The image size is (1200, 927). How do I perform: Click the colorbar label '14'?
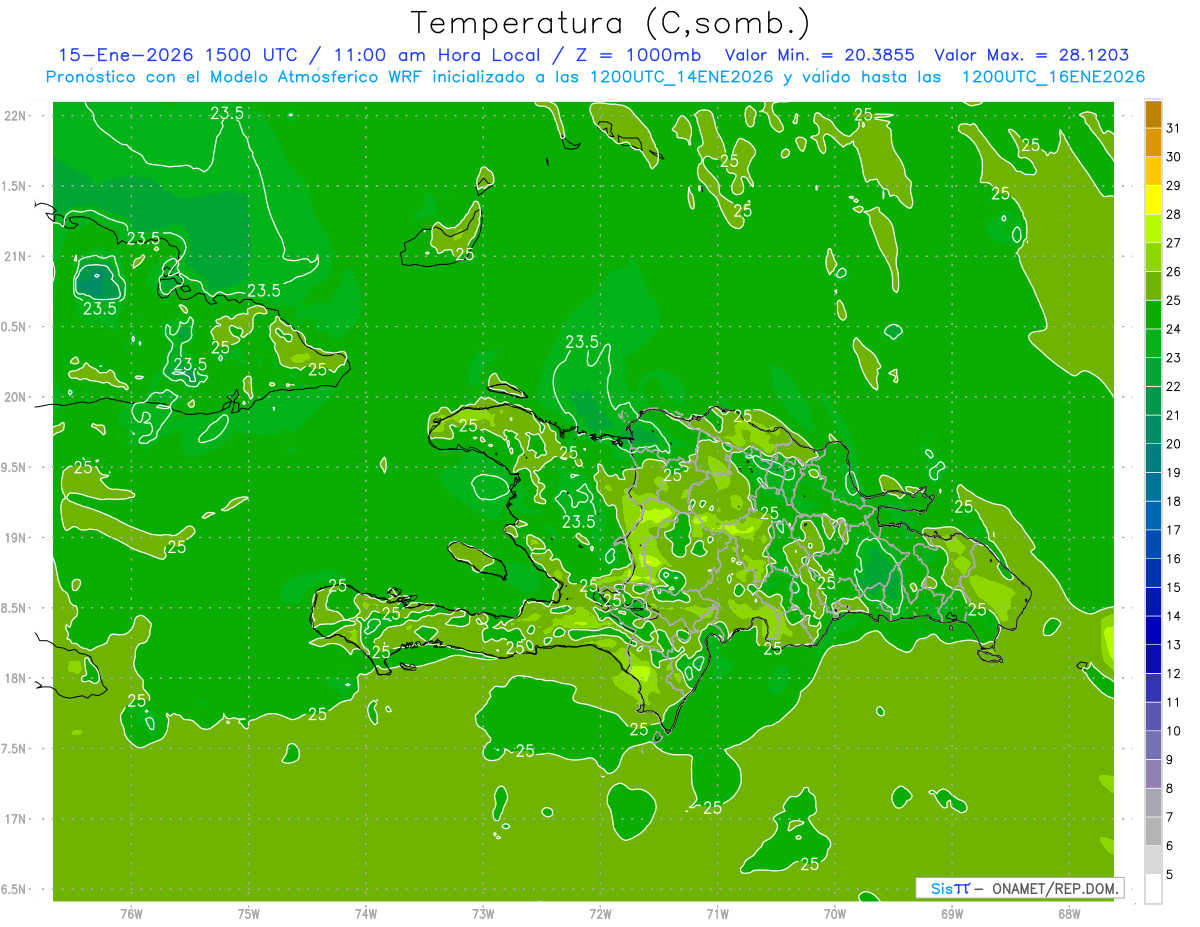(1174, 616)
